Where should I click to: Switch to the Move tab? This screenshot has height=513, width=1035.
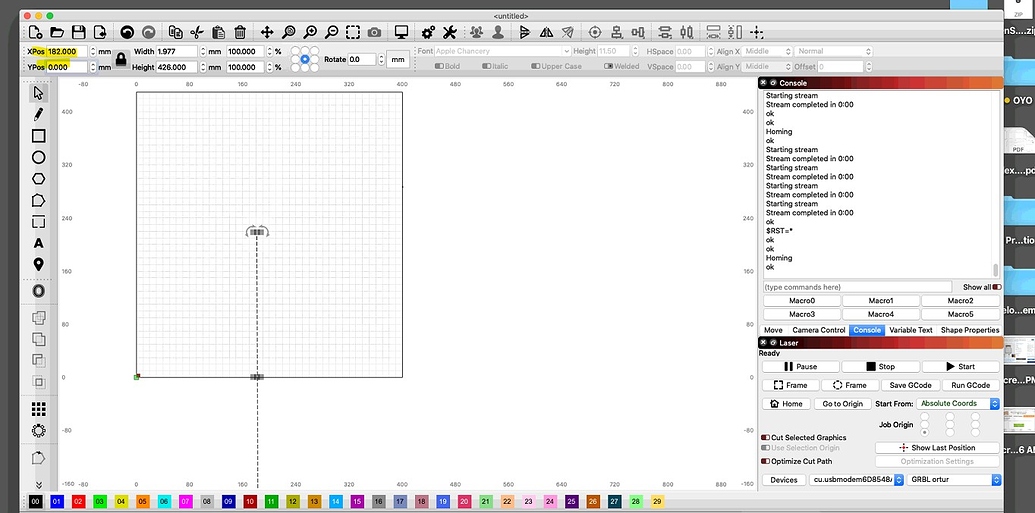point(773,330)
